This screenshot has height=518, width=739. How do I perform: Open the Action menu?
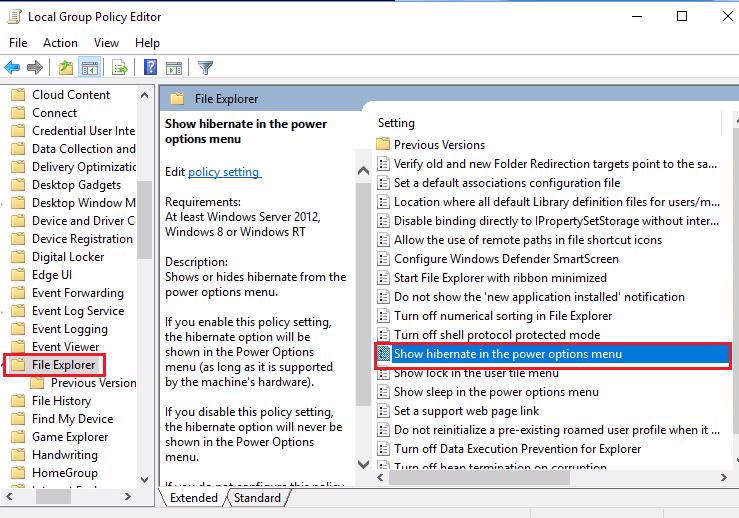pyautogui.click(x=60, y=43)
